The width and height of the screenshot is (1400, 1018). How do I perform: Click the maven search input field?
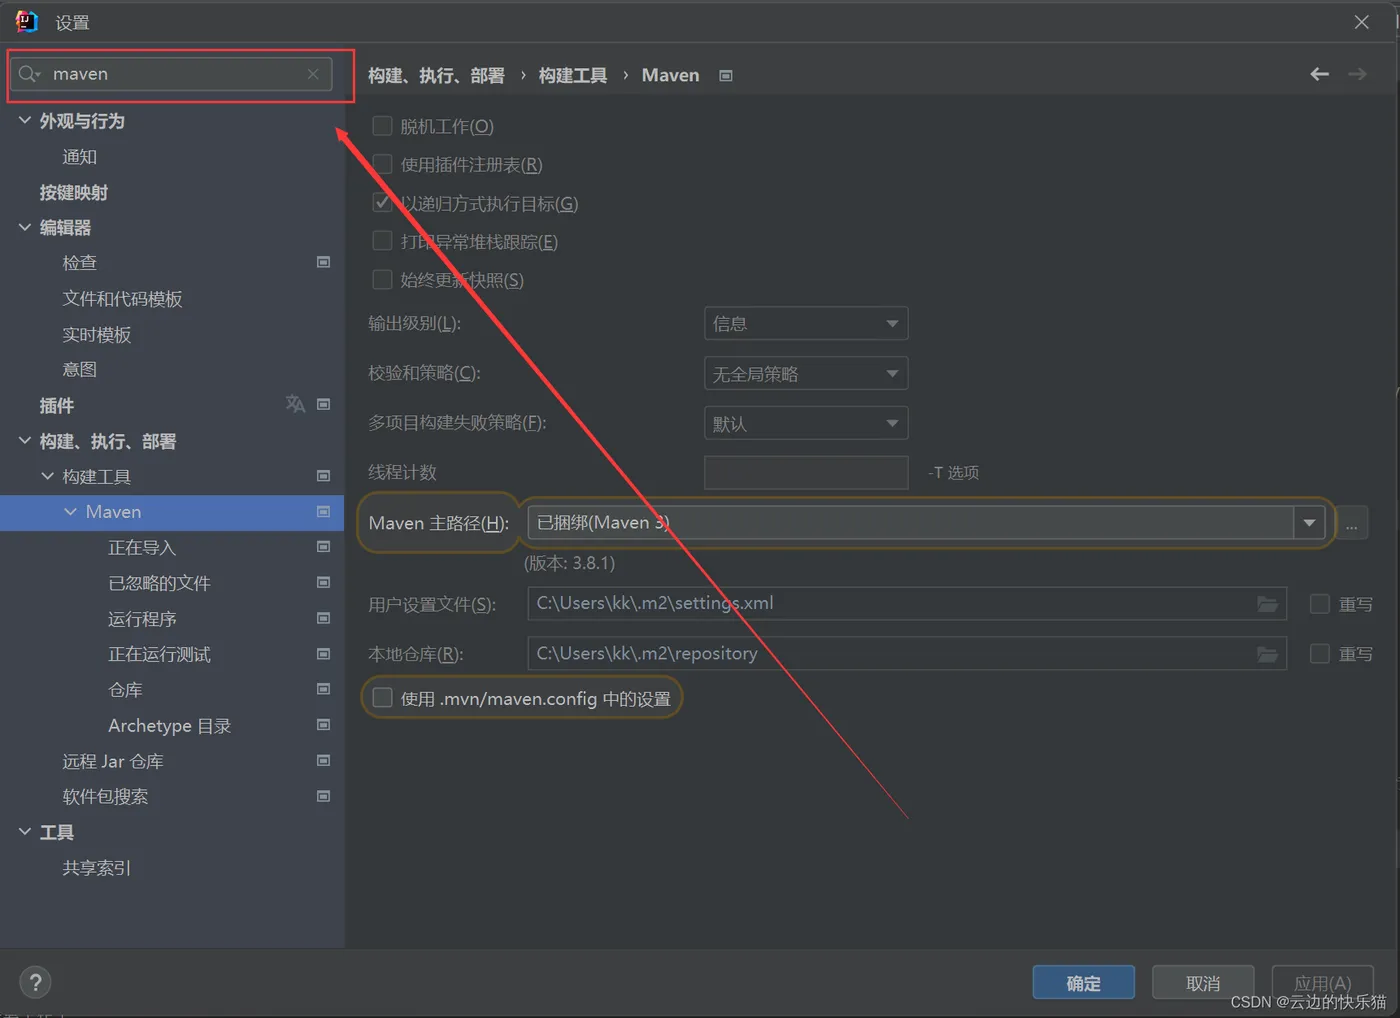171,74
